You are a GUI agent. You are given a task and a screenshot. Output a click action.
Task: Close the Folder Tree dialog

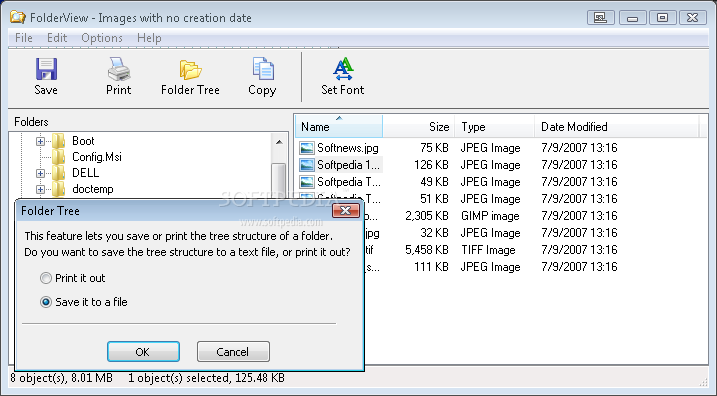[x=346, y=210]
